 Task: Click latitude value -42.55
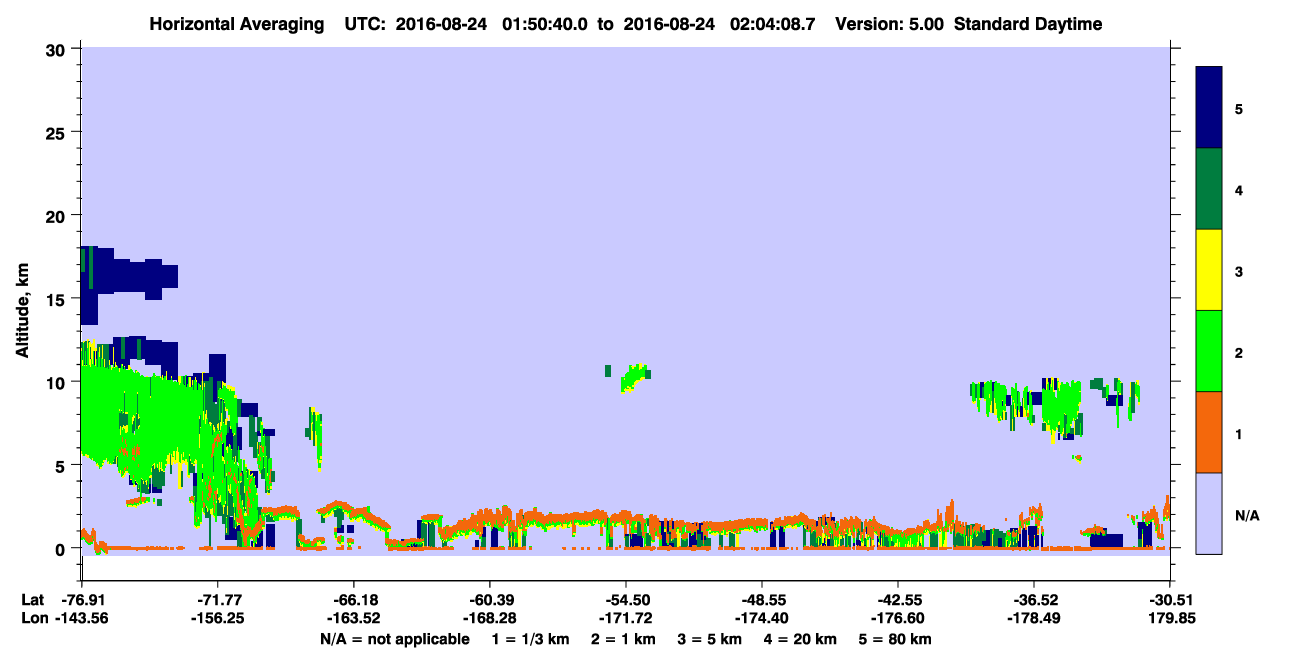[x=898, y=600]
